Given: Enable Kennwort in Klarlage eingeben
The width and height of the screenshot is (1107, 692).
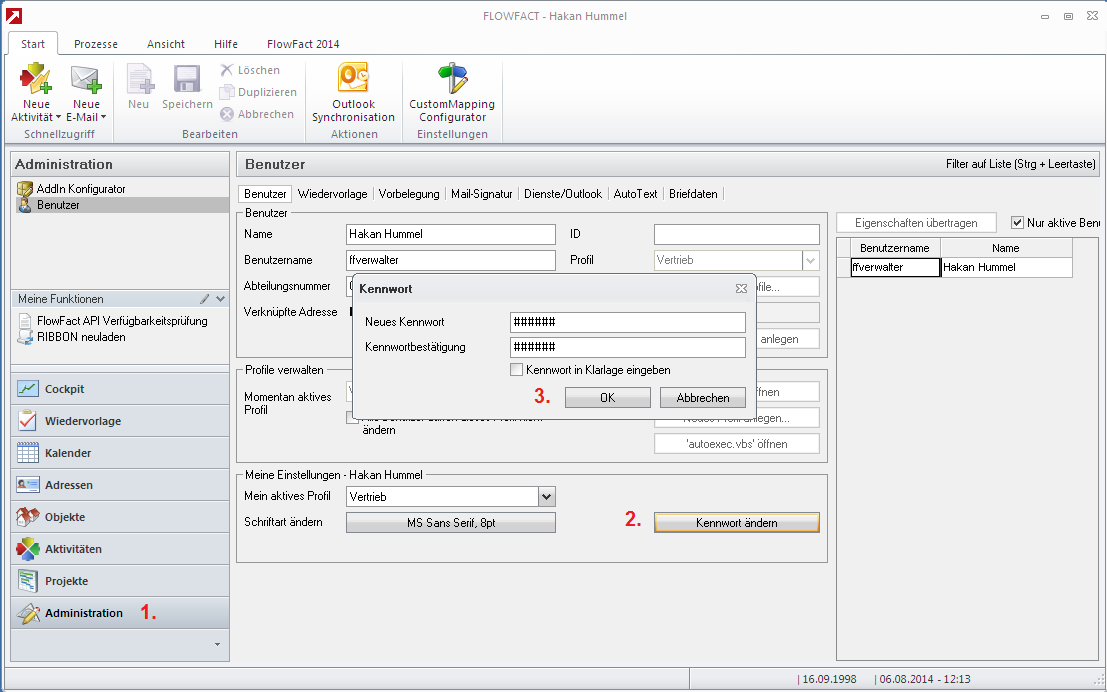Looking at the screenshot, I should 516,370.
